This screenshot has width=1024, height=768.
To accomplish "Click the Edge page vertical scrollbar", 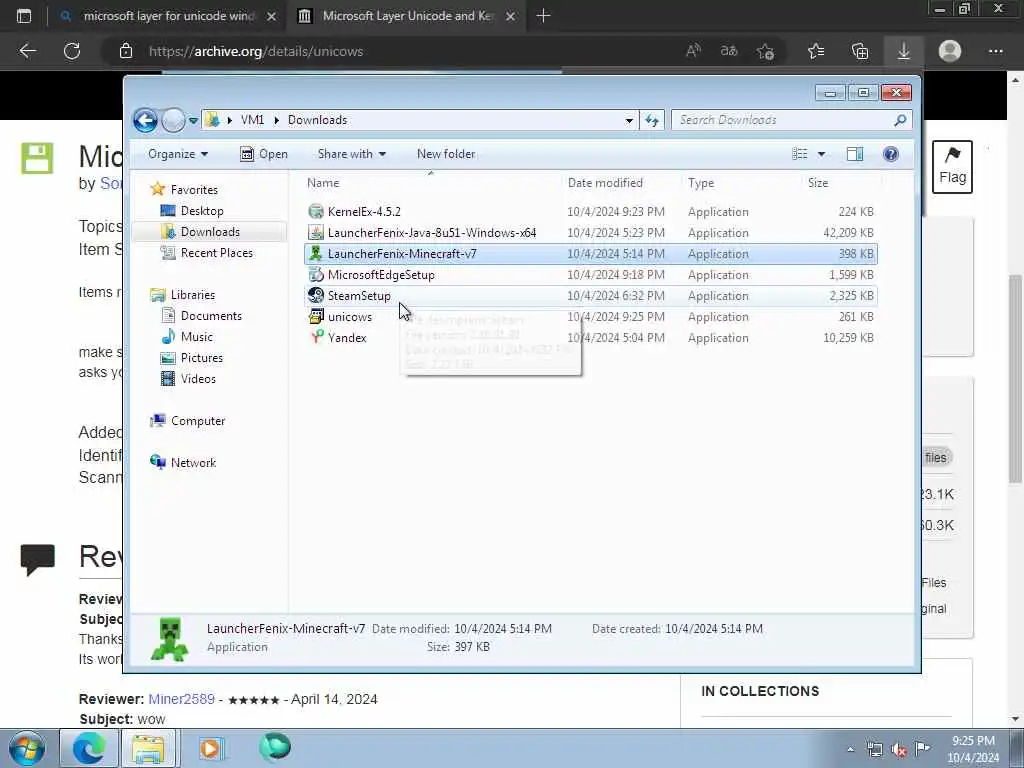I will click(x=1015, y=379).
